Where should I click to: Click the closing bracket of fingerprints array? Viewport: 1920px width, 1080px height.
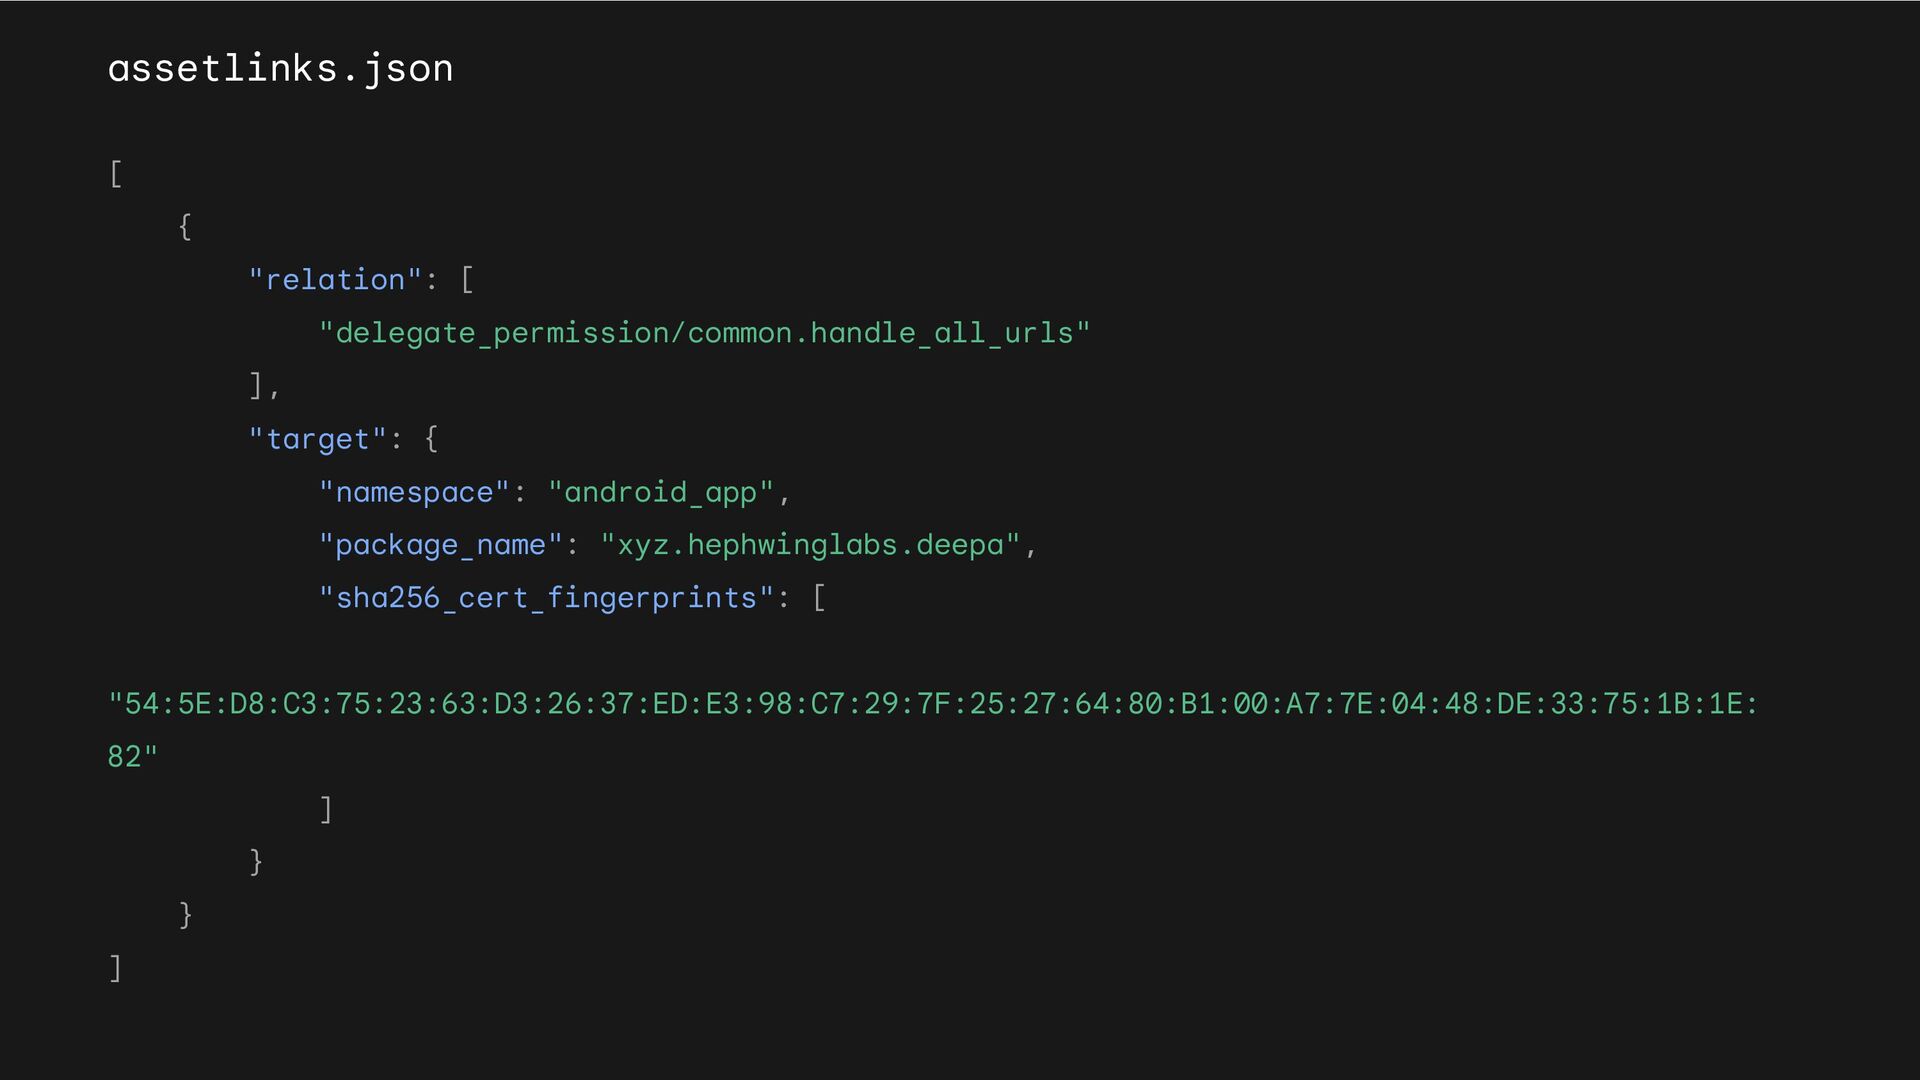point(326,809)
